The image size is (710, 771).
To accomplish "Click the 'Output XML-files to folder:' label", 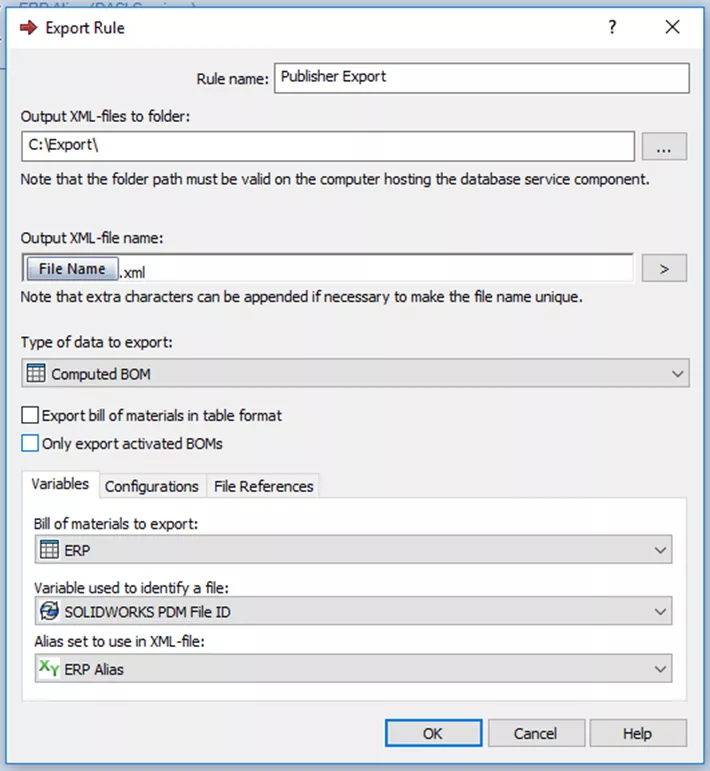I will point(105,117).
